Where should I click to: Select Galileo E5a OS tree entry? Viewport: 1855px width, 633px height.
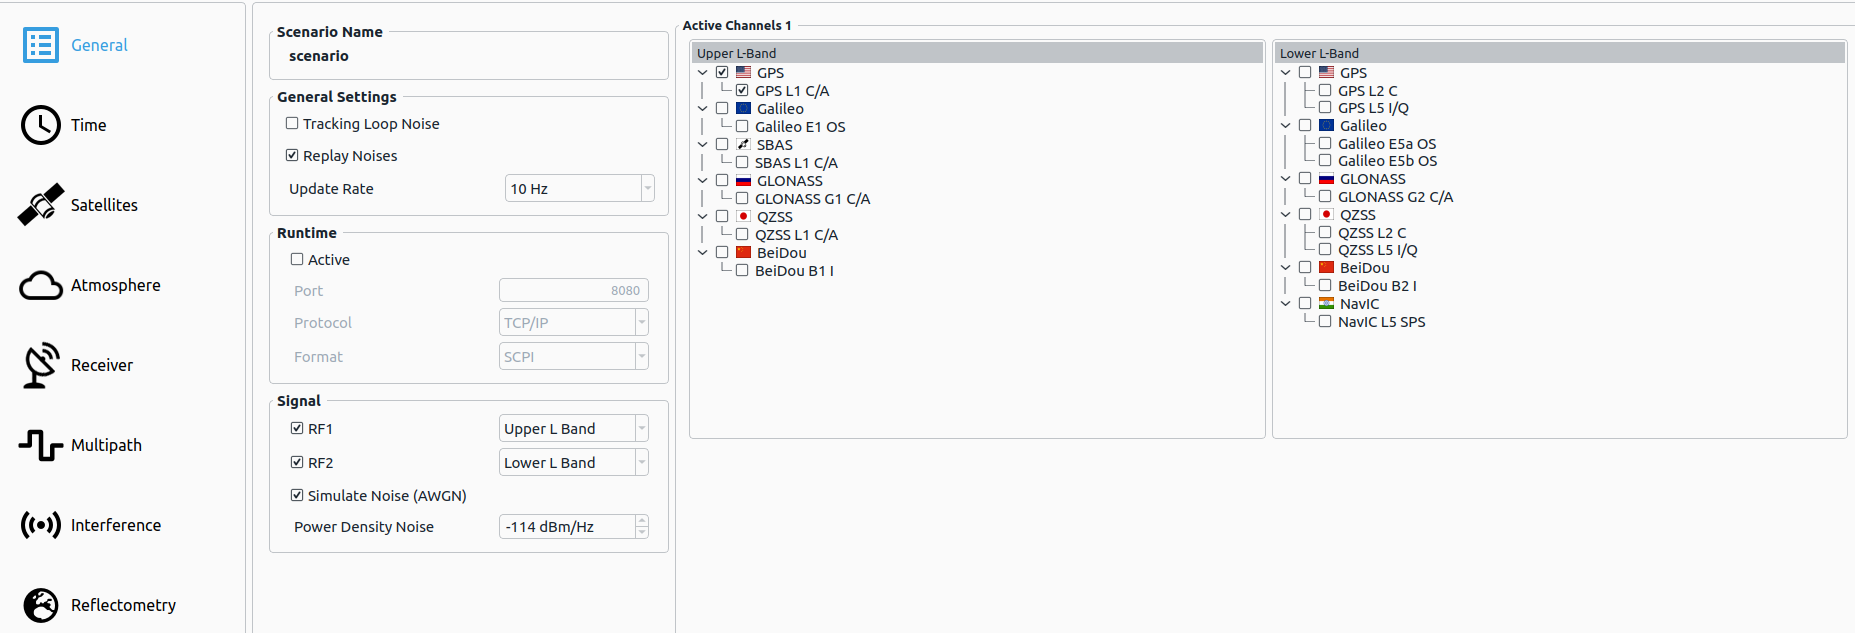pyautogui.click(x=1386, y=144)
